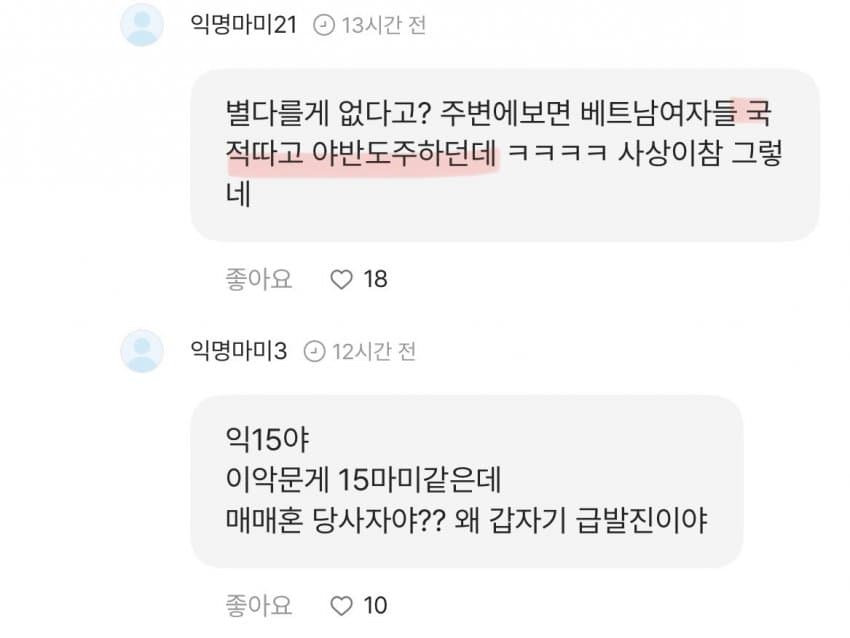This screenshot has height=638, width=850.
Task: Tap the heart icon with 18 likes
Action: click(x=342, y=280)
